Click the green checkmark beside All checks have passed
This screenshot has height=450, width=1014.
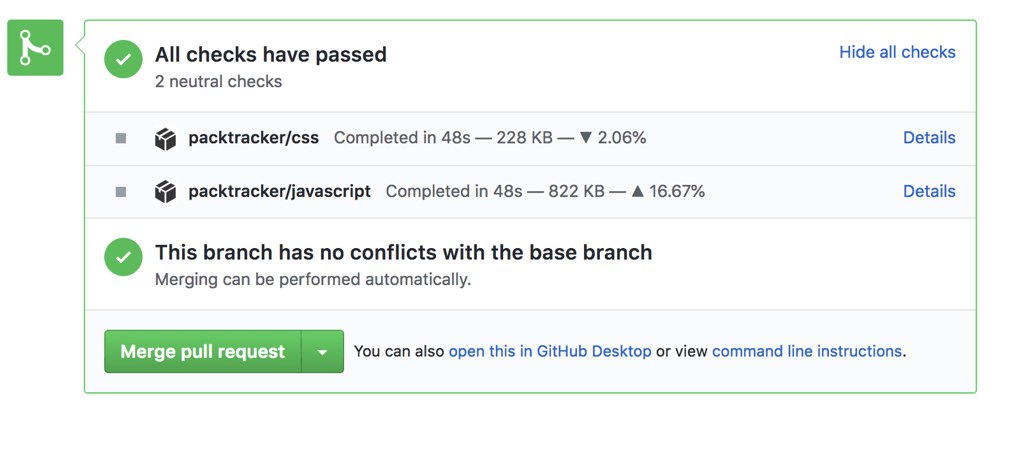(x=123, y=59)
